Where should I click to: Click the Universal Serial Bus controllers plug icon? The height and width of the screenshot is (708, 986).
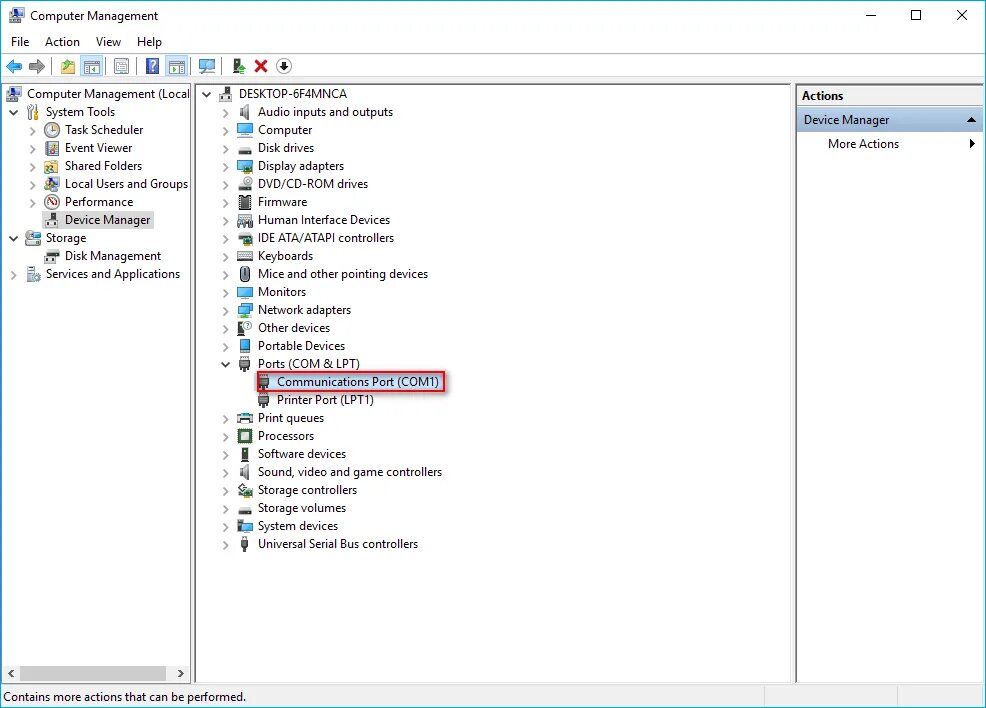(245, 544)
